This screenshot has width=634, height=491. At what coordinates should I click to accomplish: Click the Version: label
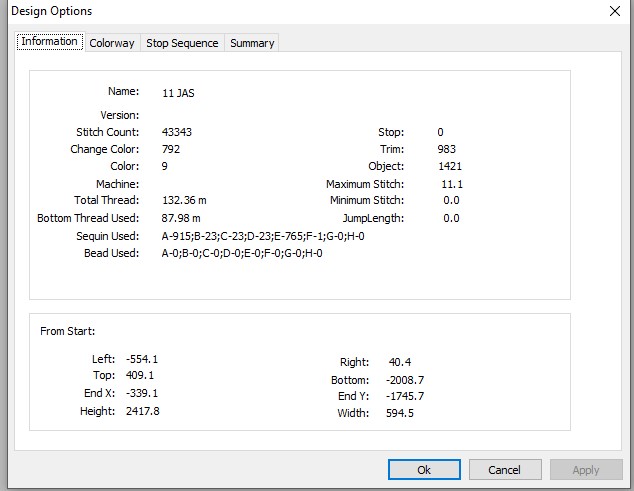click(x=120, y=115)
